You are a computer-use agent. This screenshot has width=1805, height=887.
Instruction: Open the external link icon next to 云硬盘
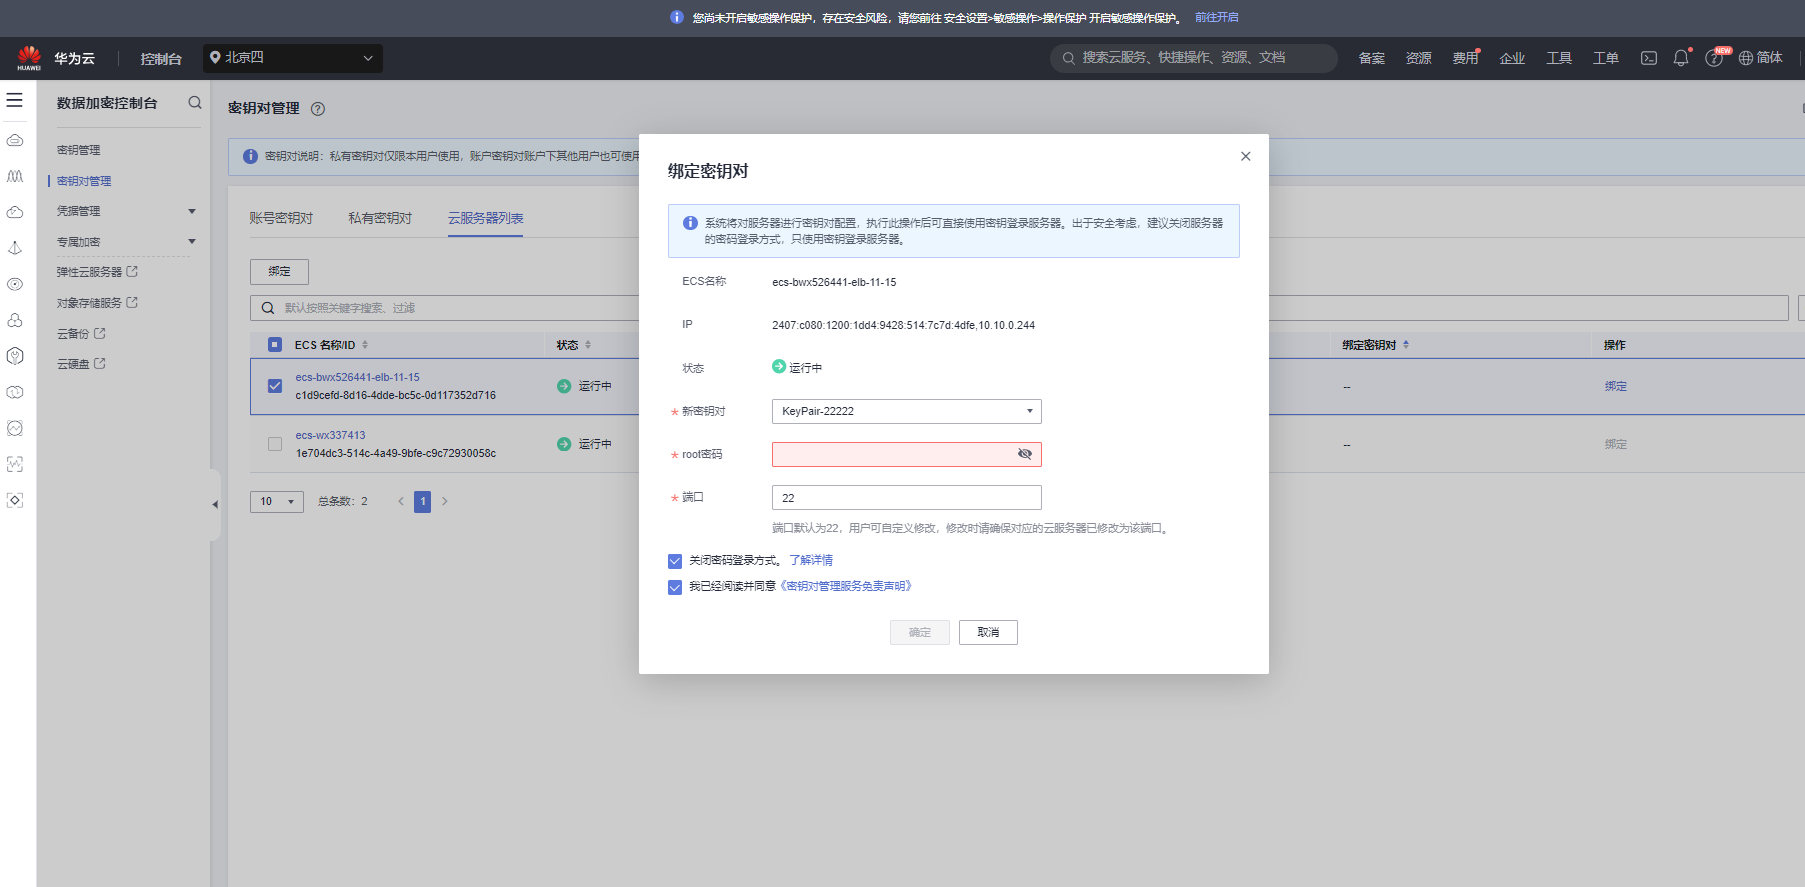click(x=99, y=364)
